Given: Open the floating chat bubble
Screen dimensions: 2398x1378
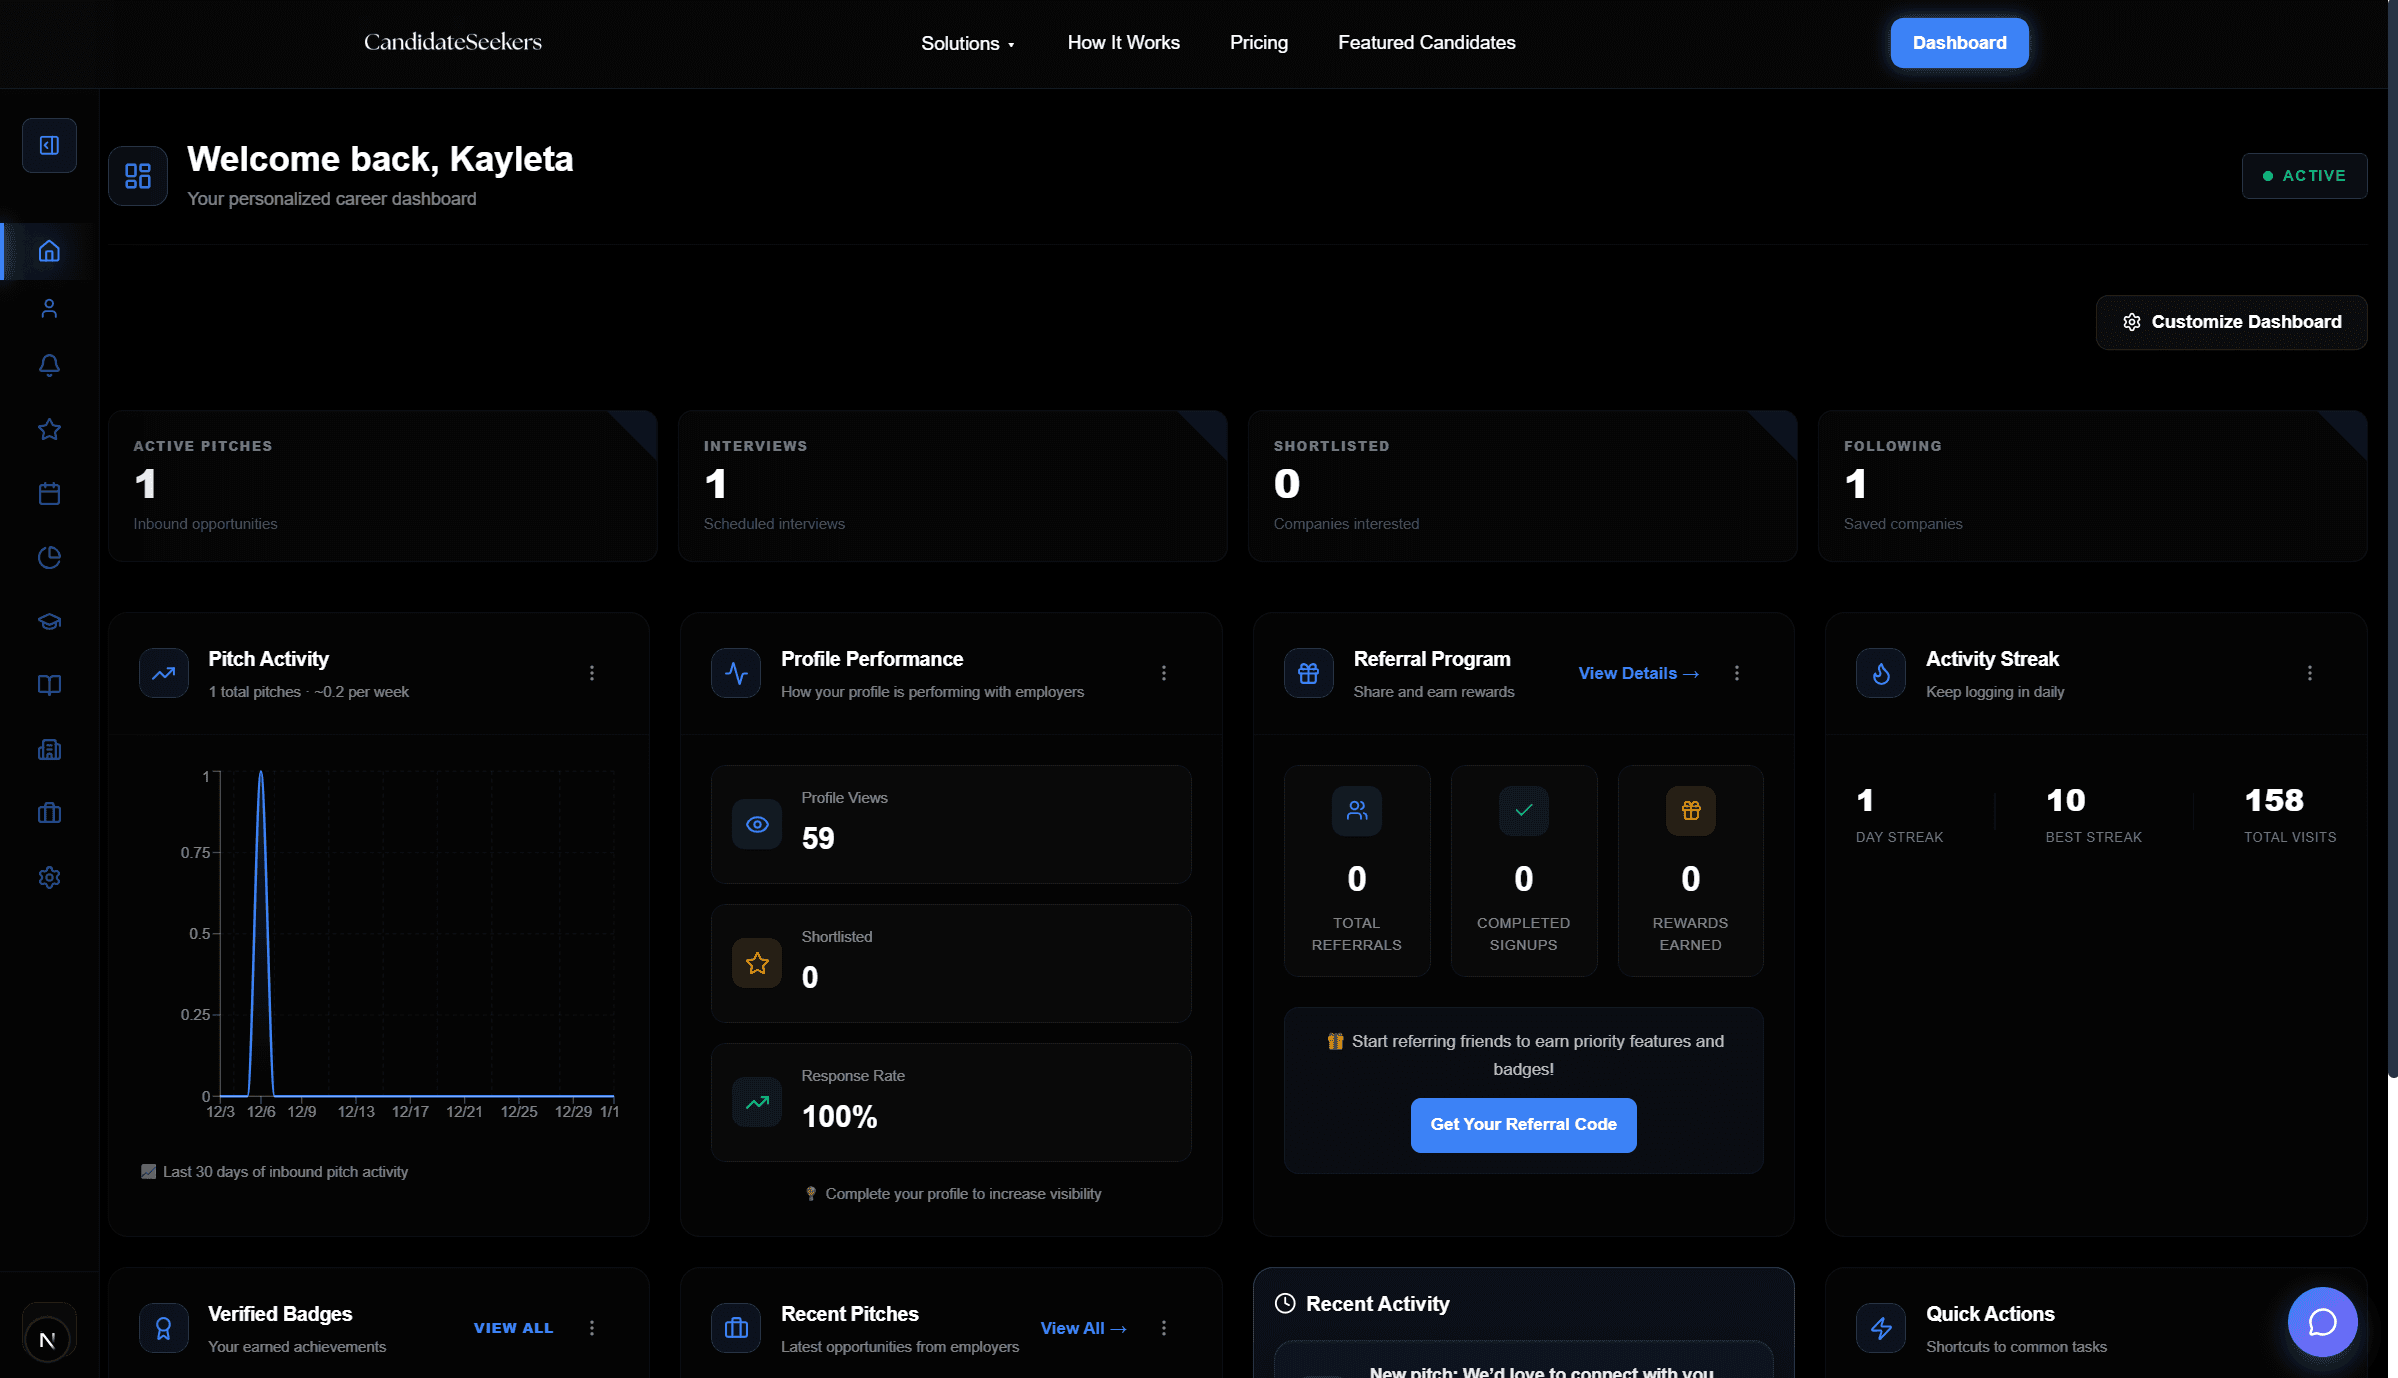Looking at the screenshot, I should pos(2322,1321).
